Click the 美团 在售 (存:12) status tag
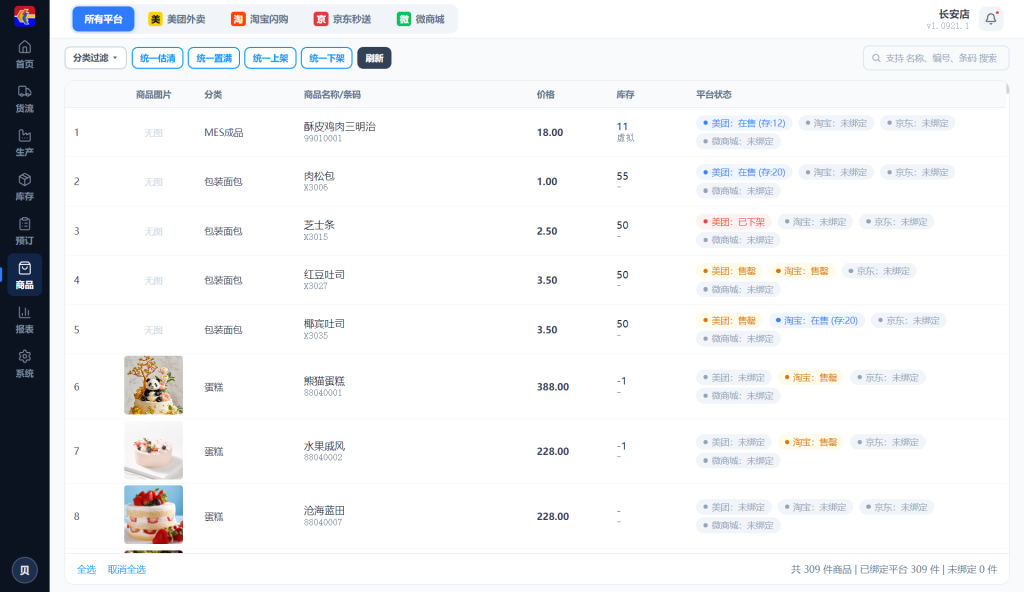The width and height of the screenshot is (1024, 592). click(744, 123)
